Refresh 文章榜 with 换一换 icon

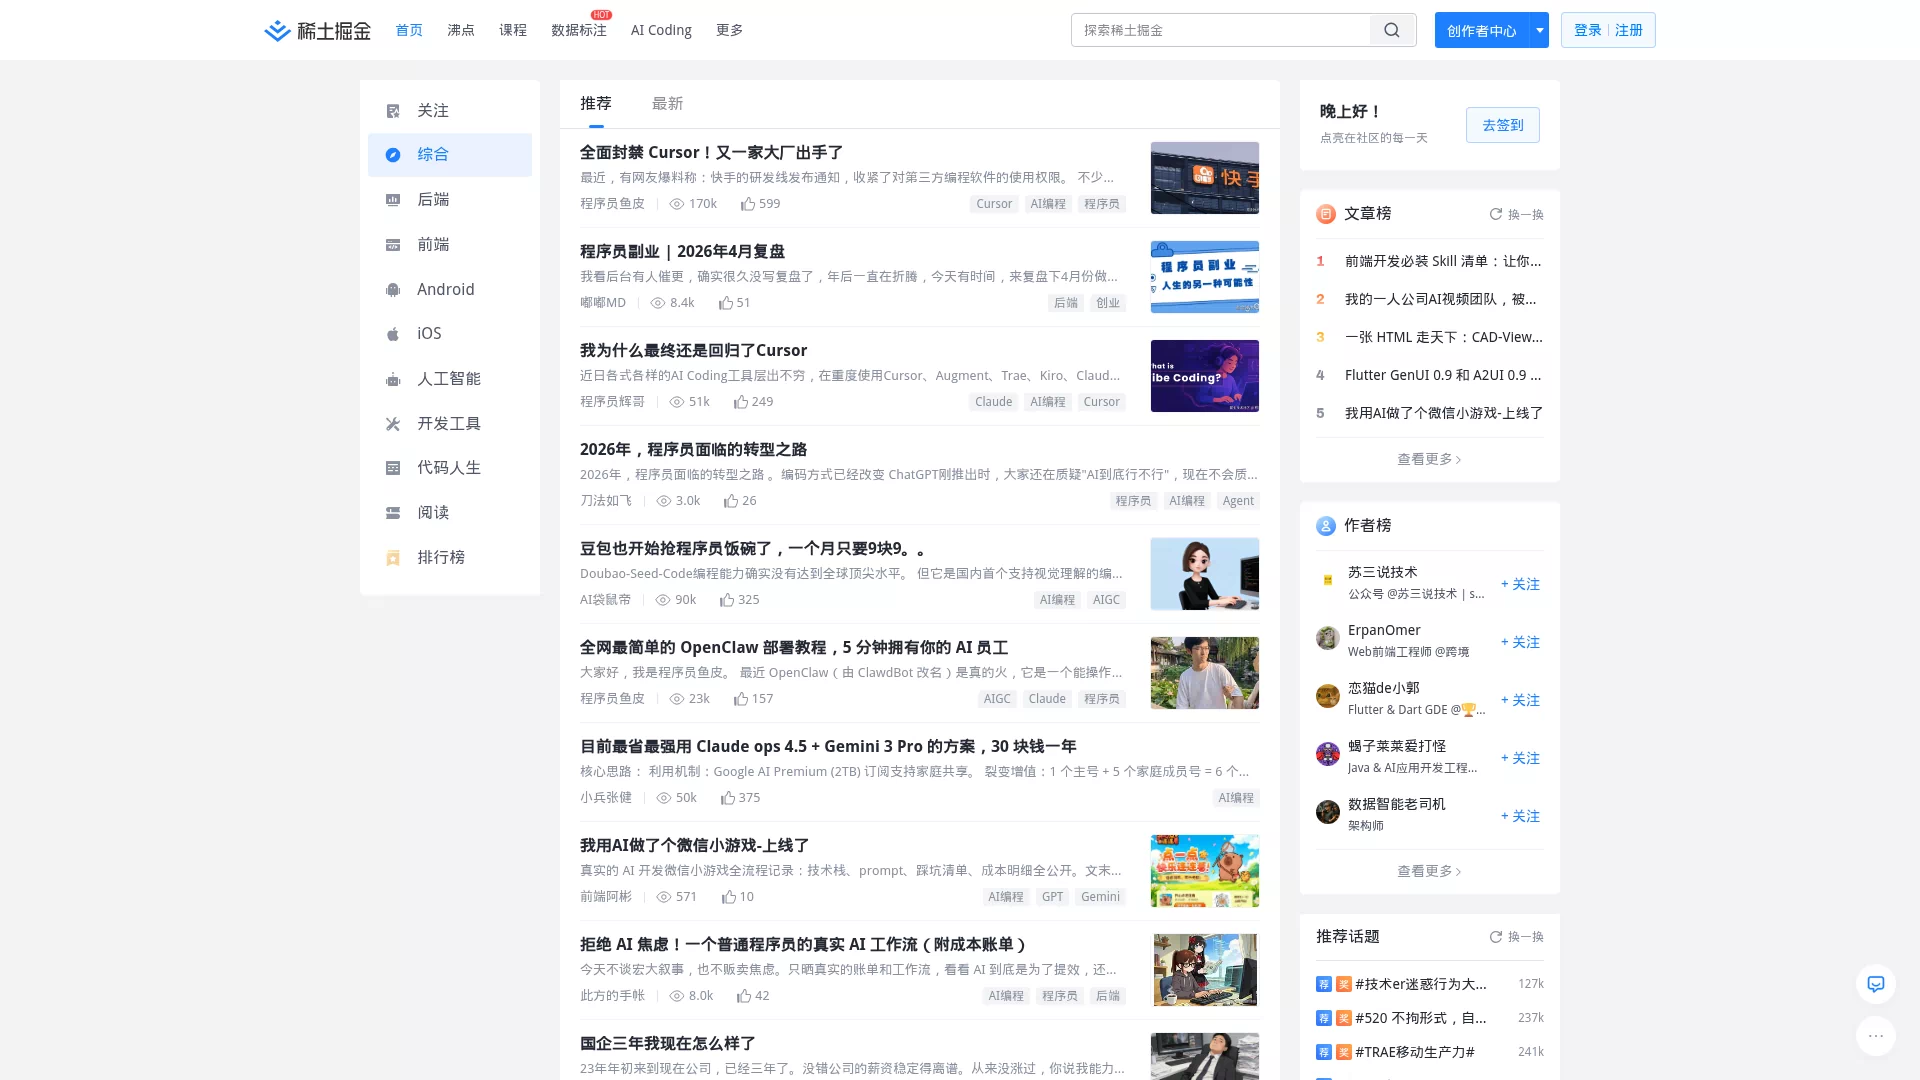(1495, 214)
